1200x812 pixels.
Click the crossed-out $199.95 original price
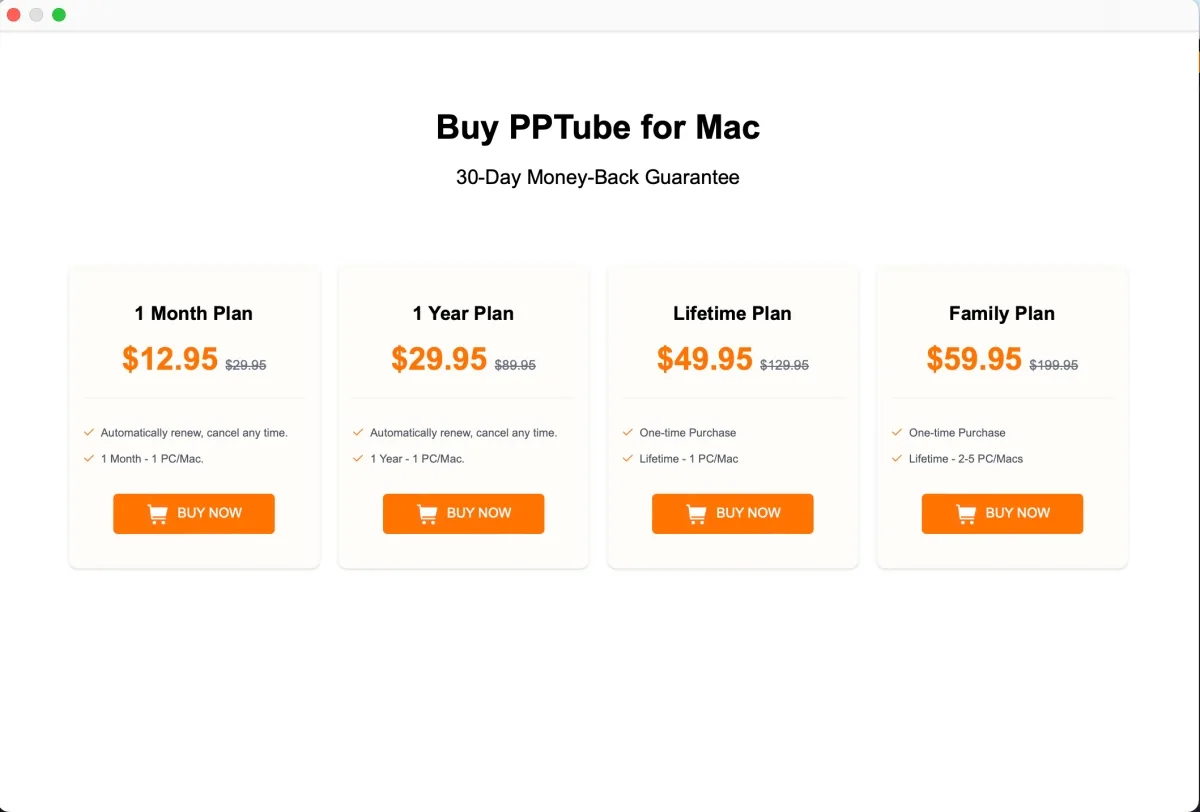click(1053, 366)
